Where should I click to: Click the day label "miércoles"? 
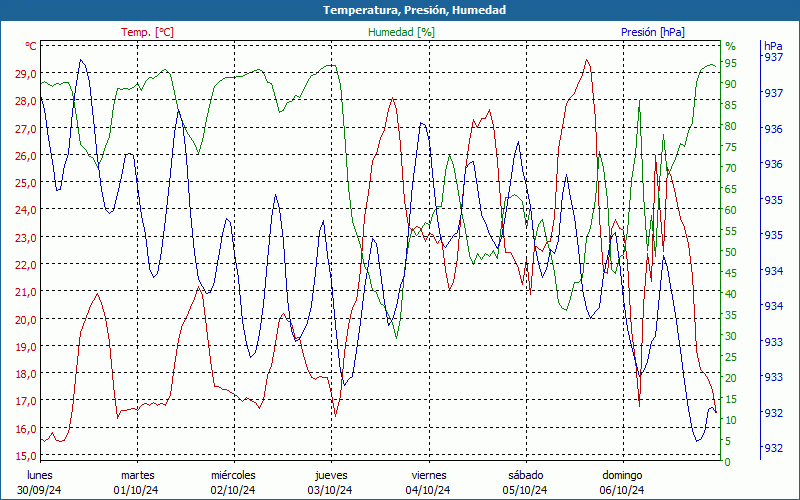coord(233,475)
